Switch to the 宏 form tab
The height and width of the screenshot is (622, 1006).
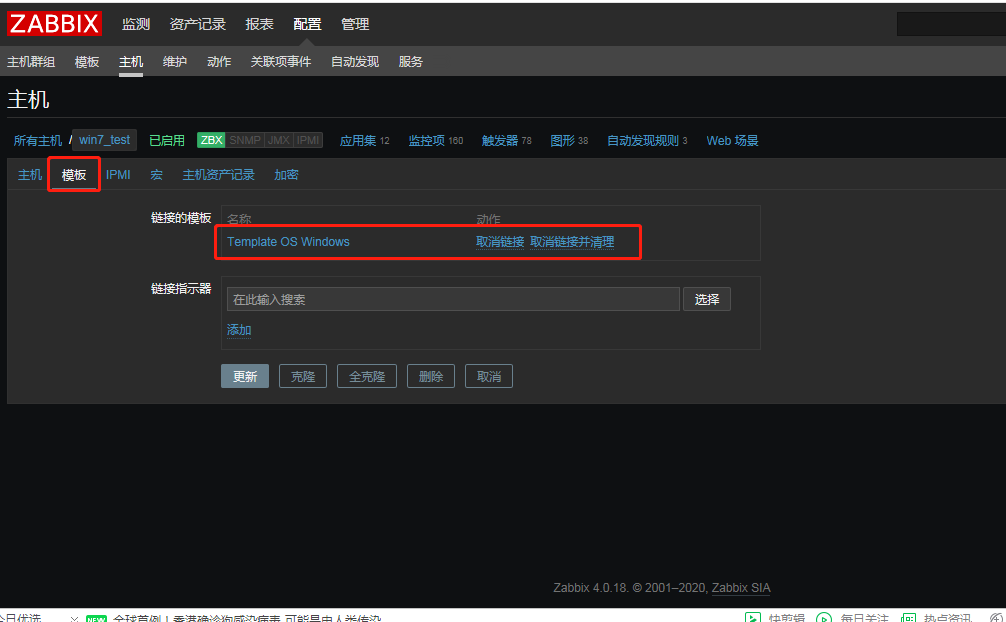157,175
